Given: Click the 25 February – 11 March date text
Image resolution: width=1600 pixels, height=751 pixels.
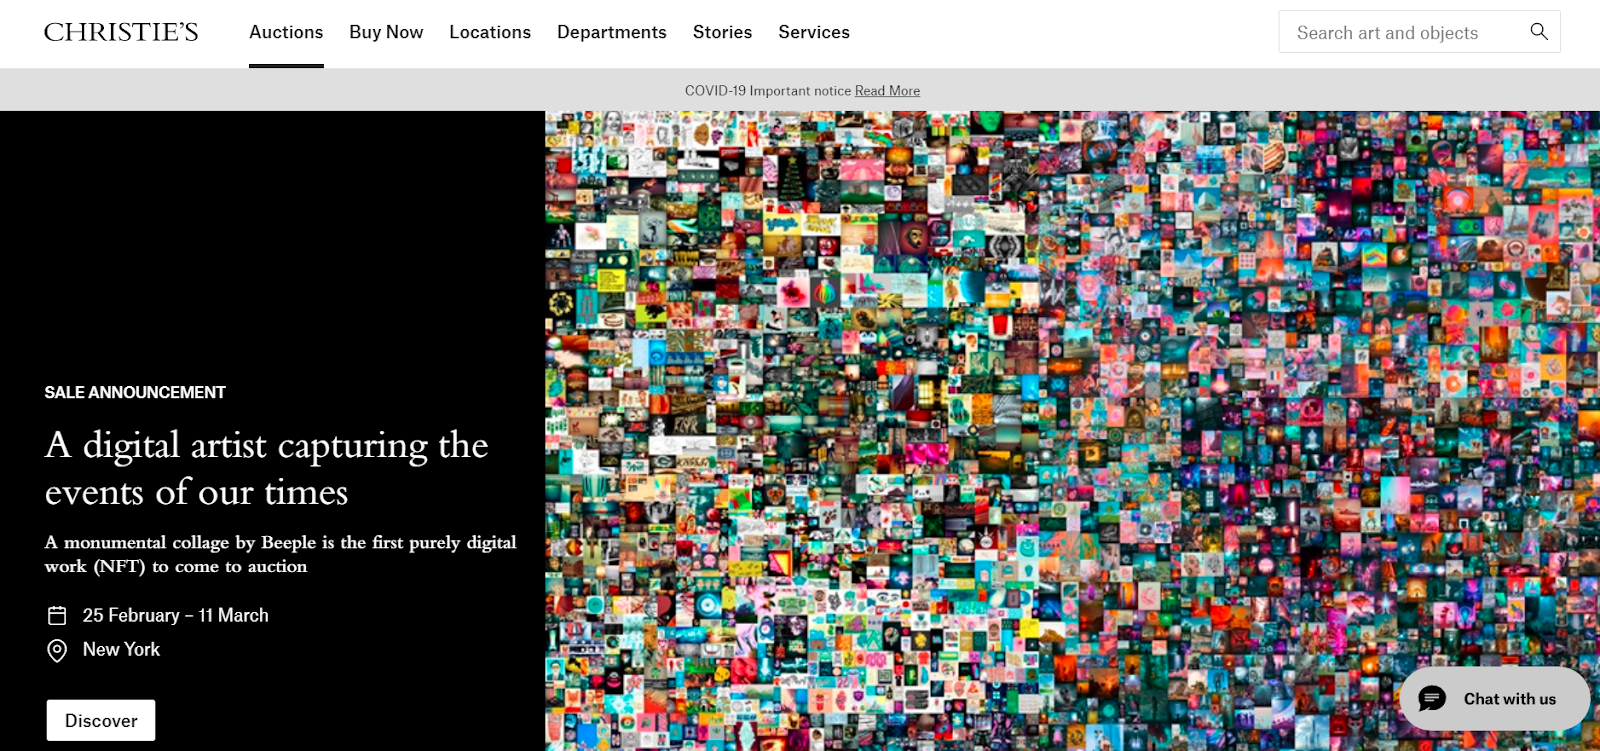Looking at the screenshot, I should [x=176, y=615].
